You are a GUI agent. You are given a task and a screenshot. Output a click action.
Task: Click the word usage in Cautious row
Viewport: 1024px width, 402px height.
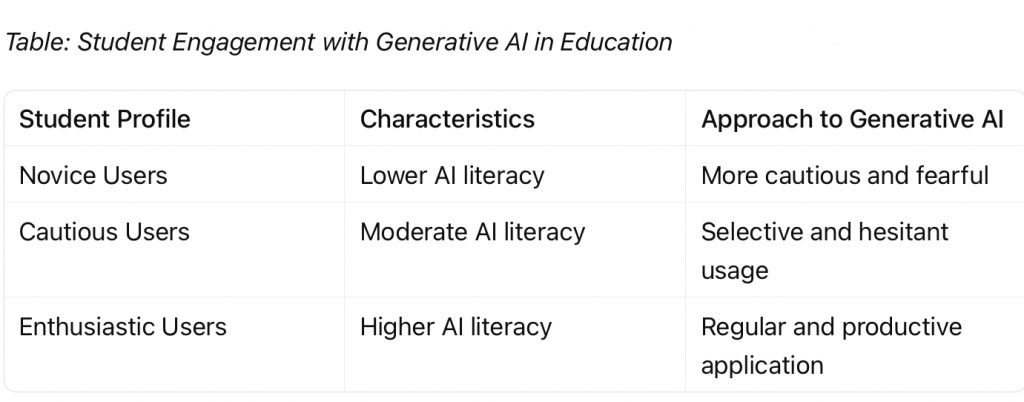coord(734,271)
